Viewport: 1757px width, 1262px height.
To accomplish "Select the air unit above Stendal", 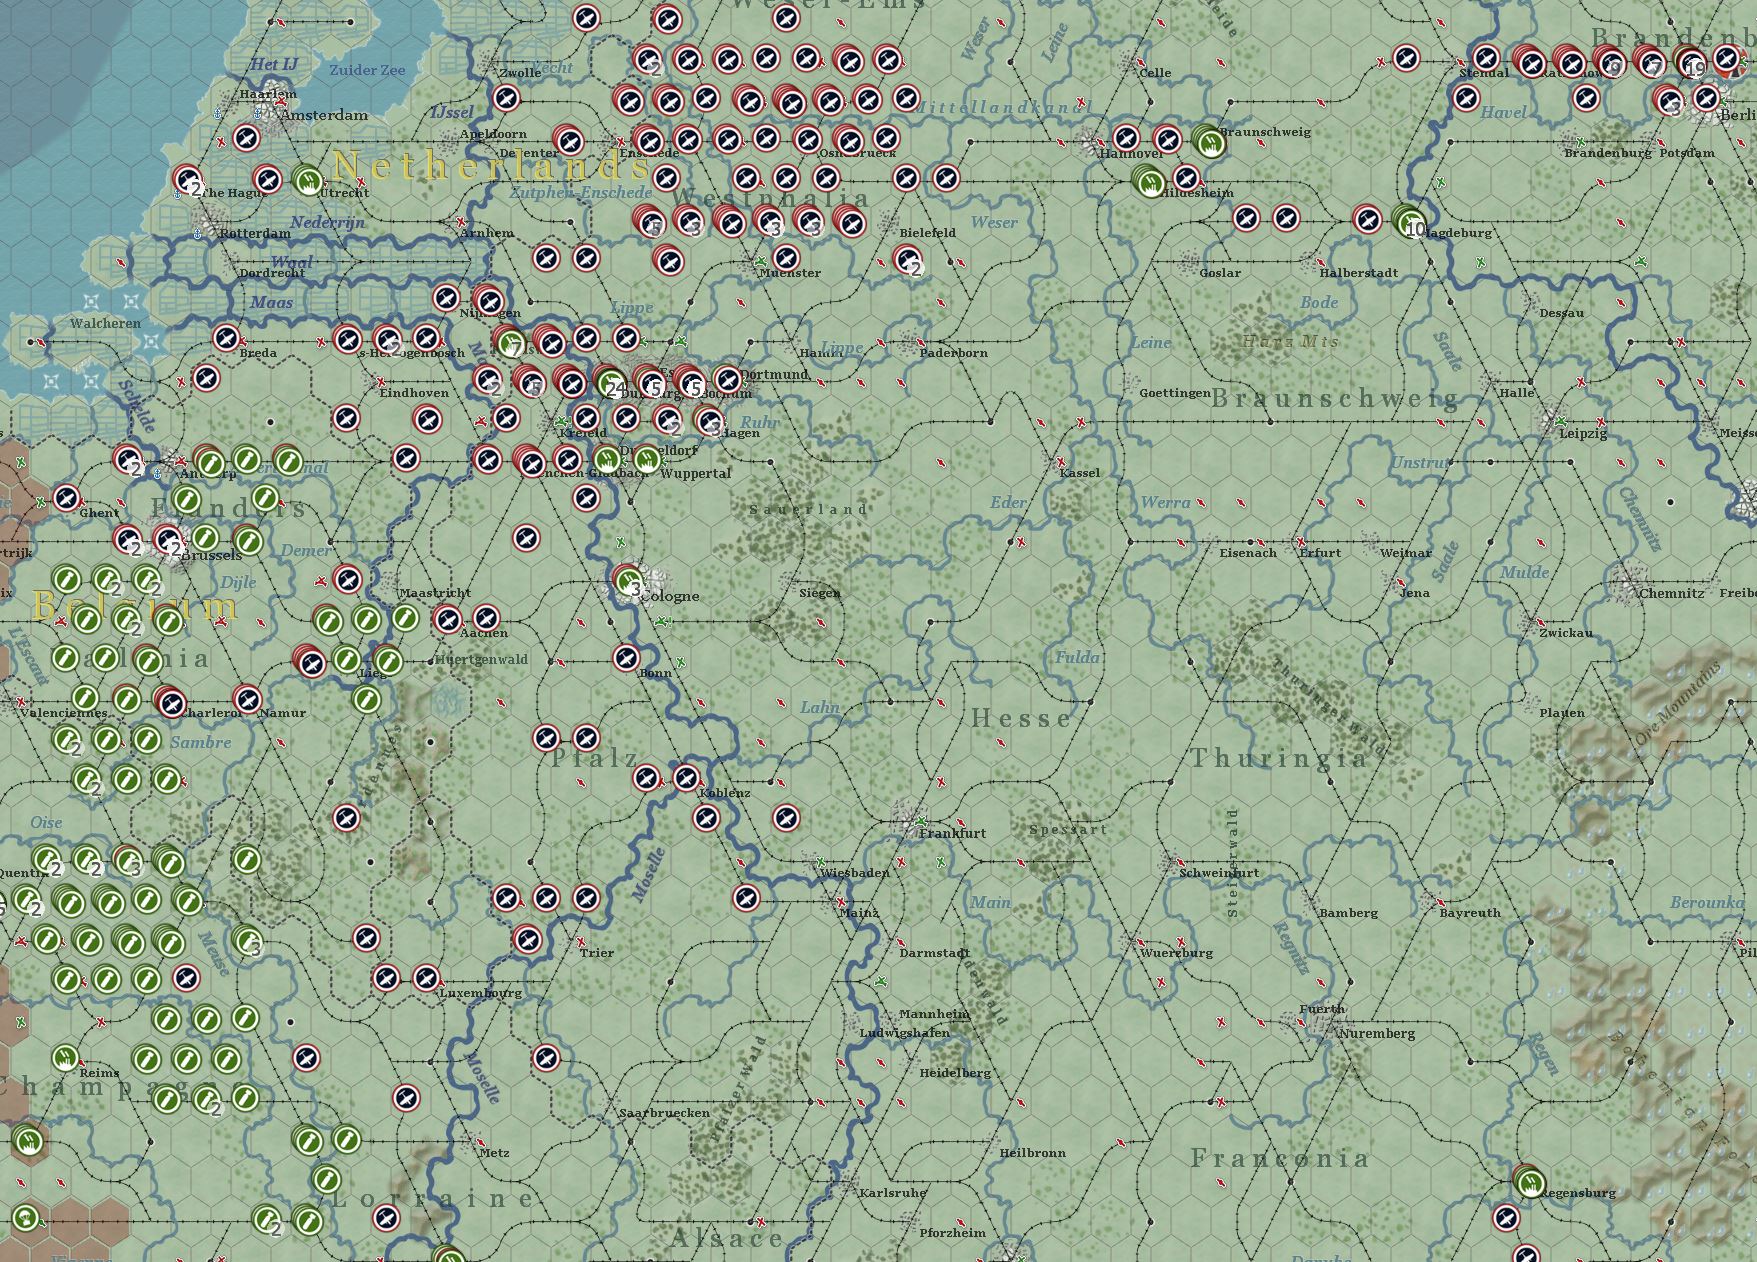I will coord(1487,57).
